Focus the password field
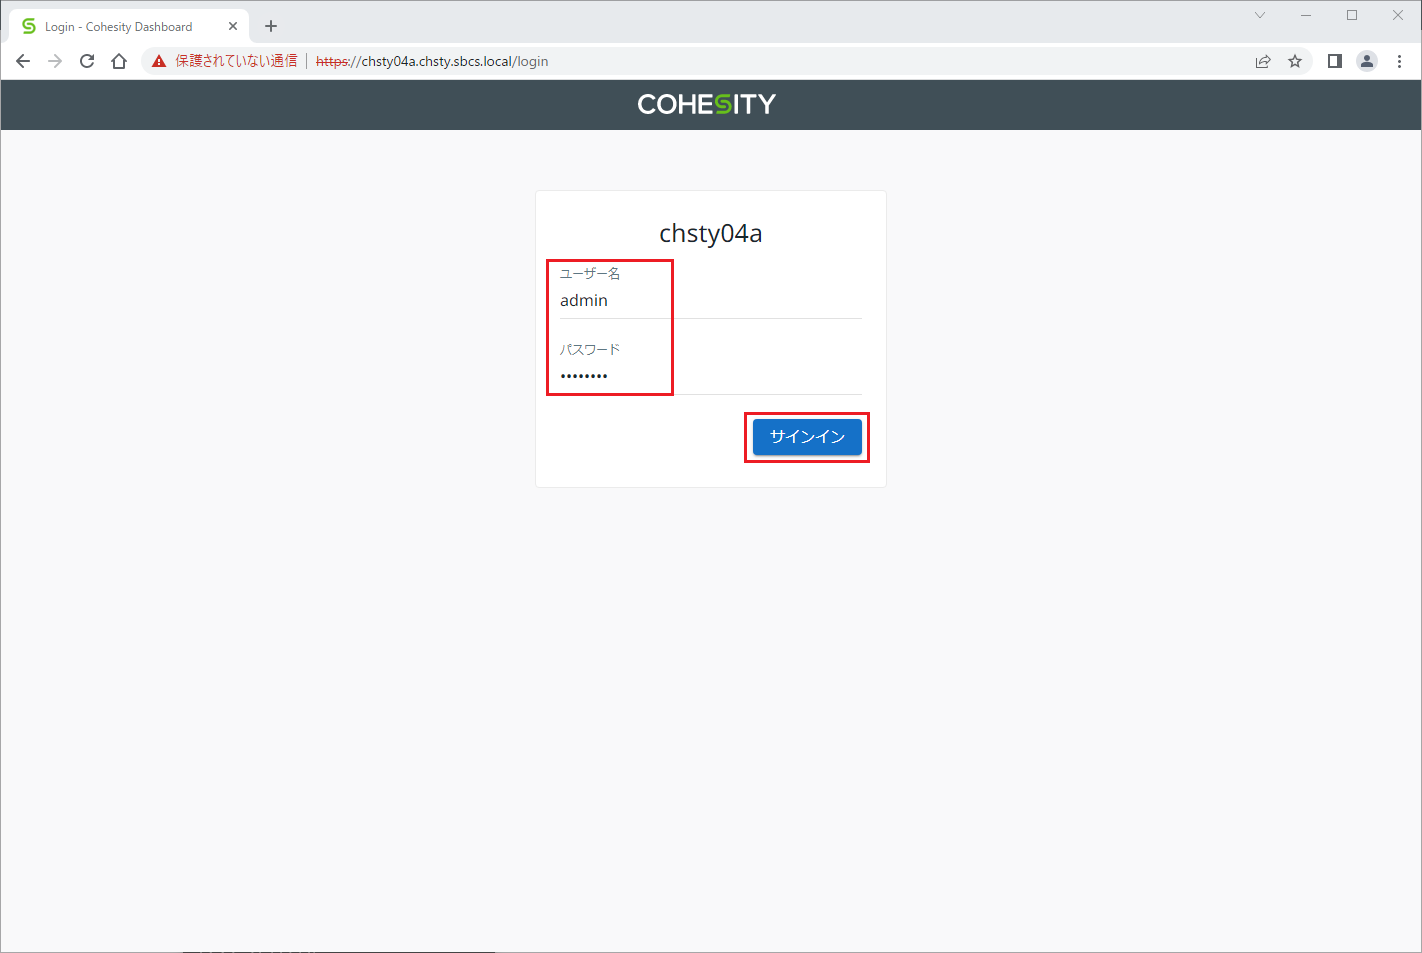 tap(711, 376)
